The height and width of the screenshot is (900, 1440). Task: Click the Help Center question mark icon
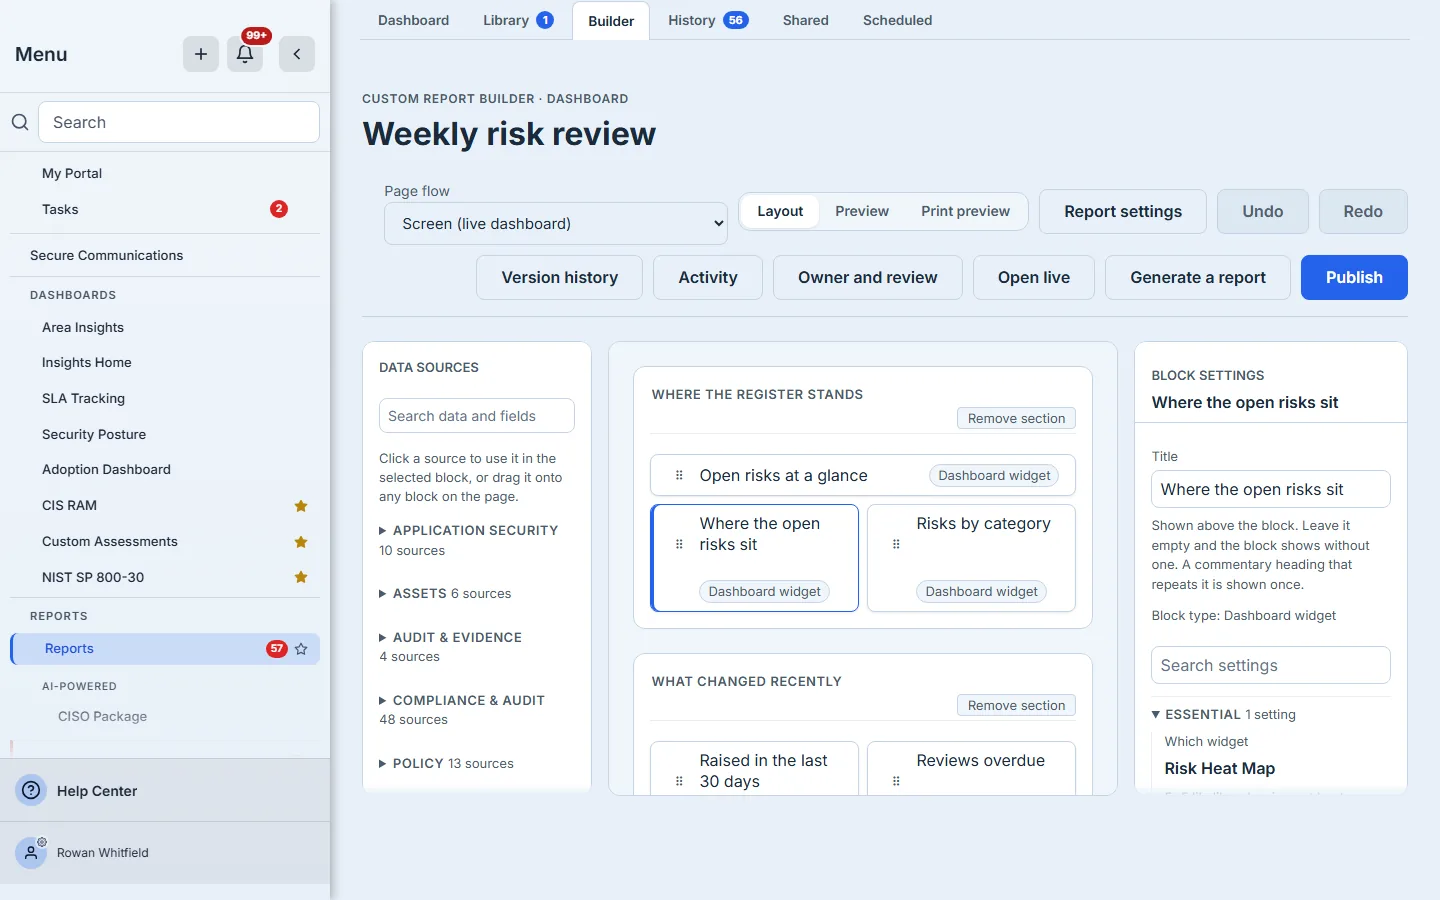point(32,790)
